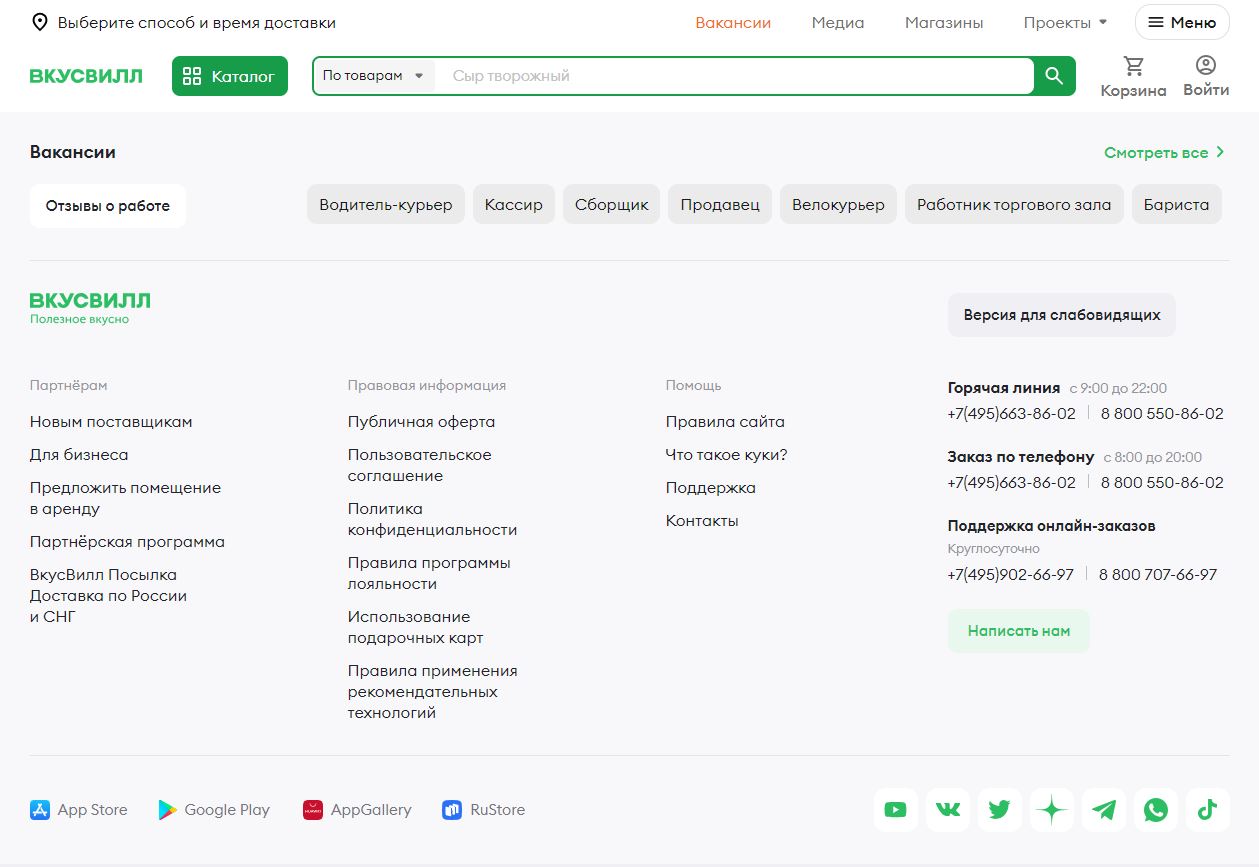Click the VK social icon
Image resolution: width=1259 pixels, height=867 pixels.
point(947,810)
